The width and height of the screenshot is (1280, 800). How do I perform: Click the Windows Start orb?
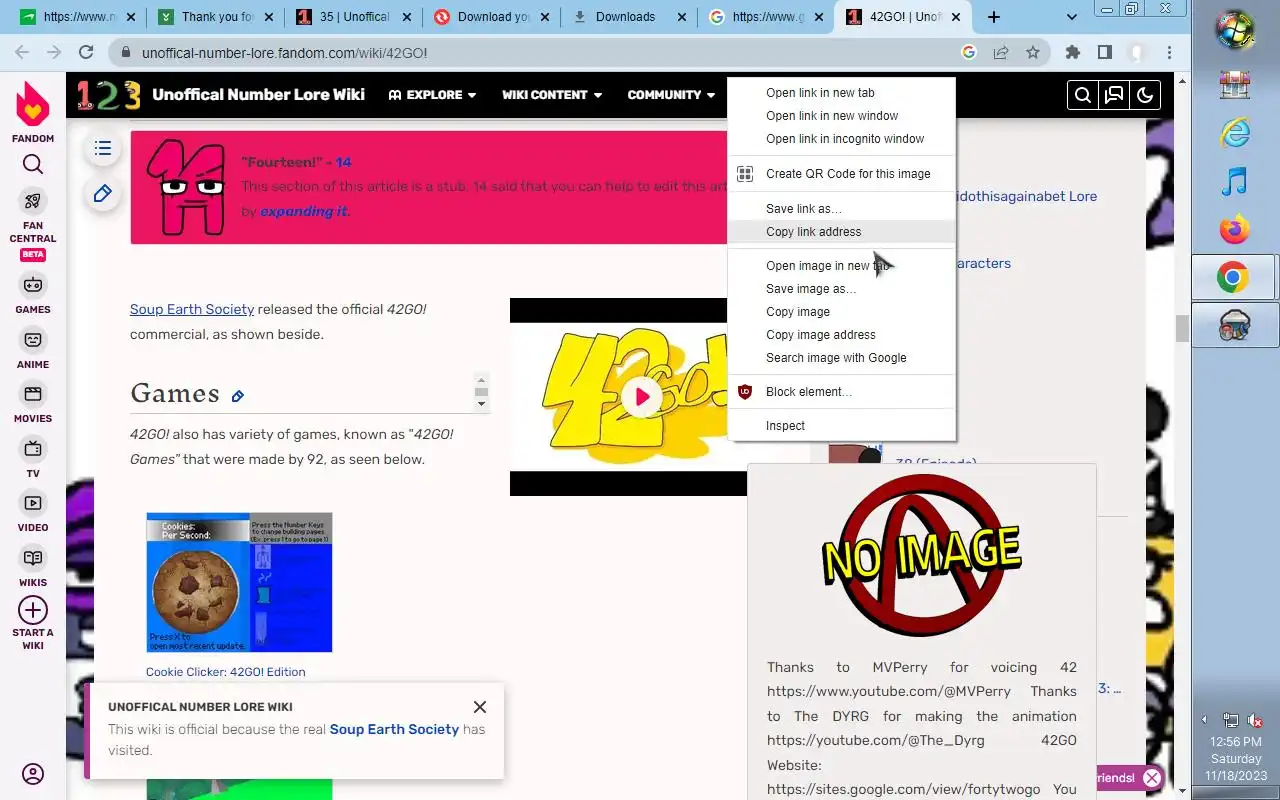tap(1235, 29)
